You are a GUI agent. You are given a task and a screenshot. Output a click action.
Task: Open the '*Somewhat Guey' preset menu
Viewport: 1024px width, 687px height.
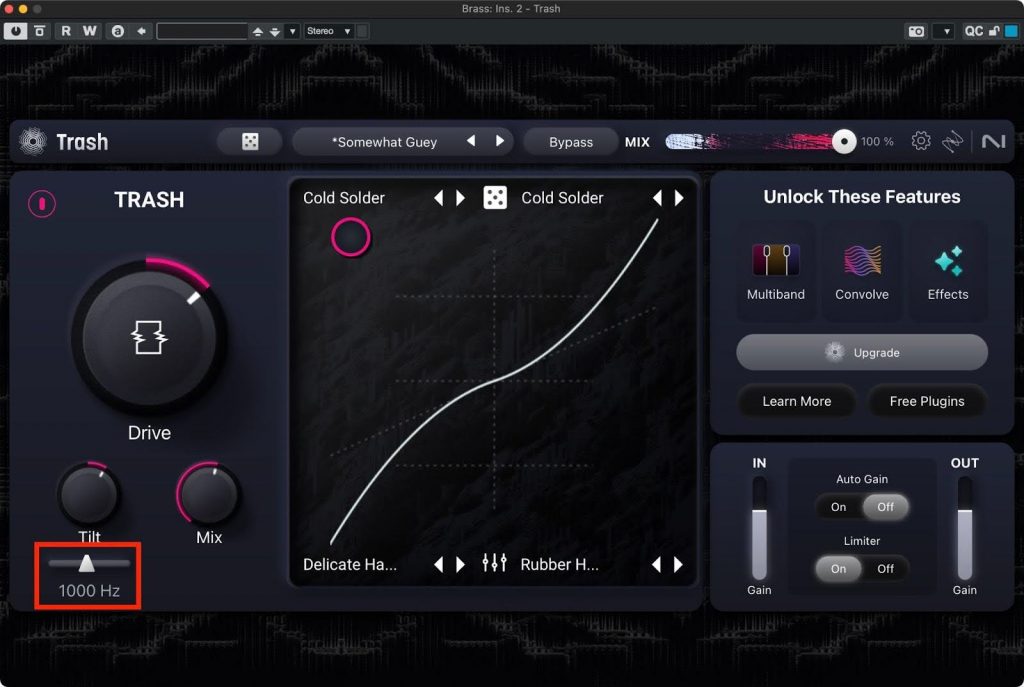point(384,142)
